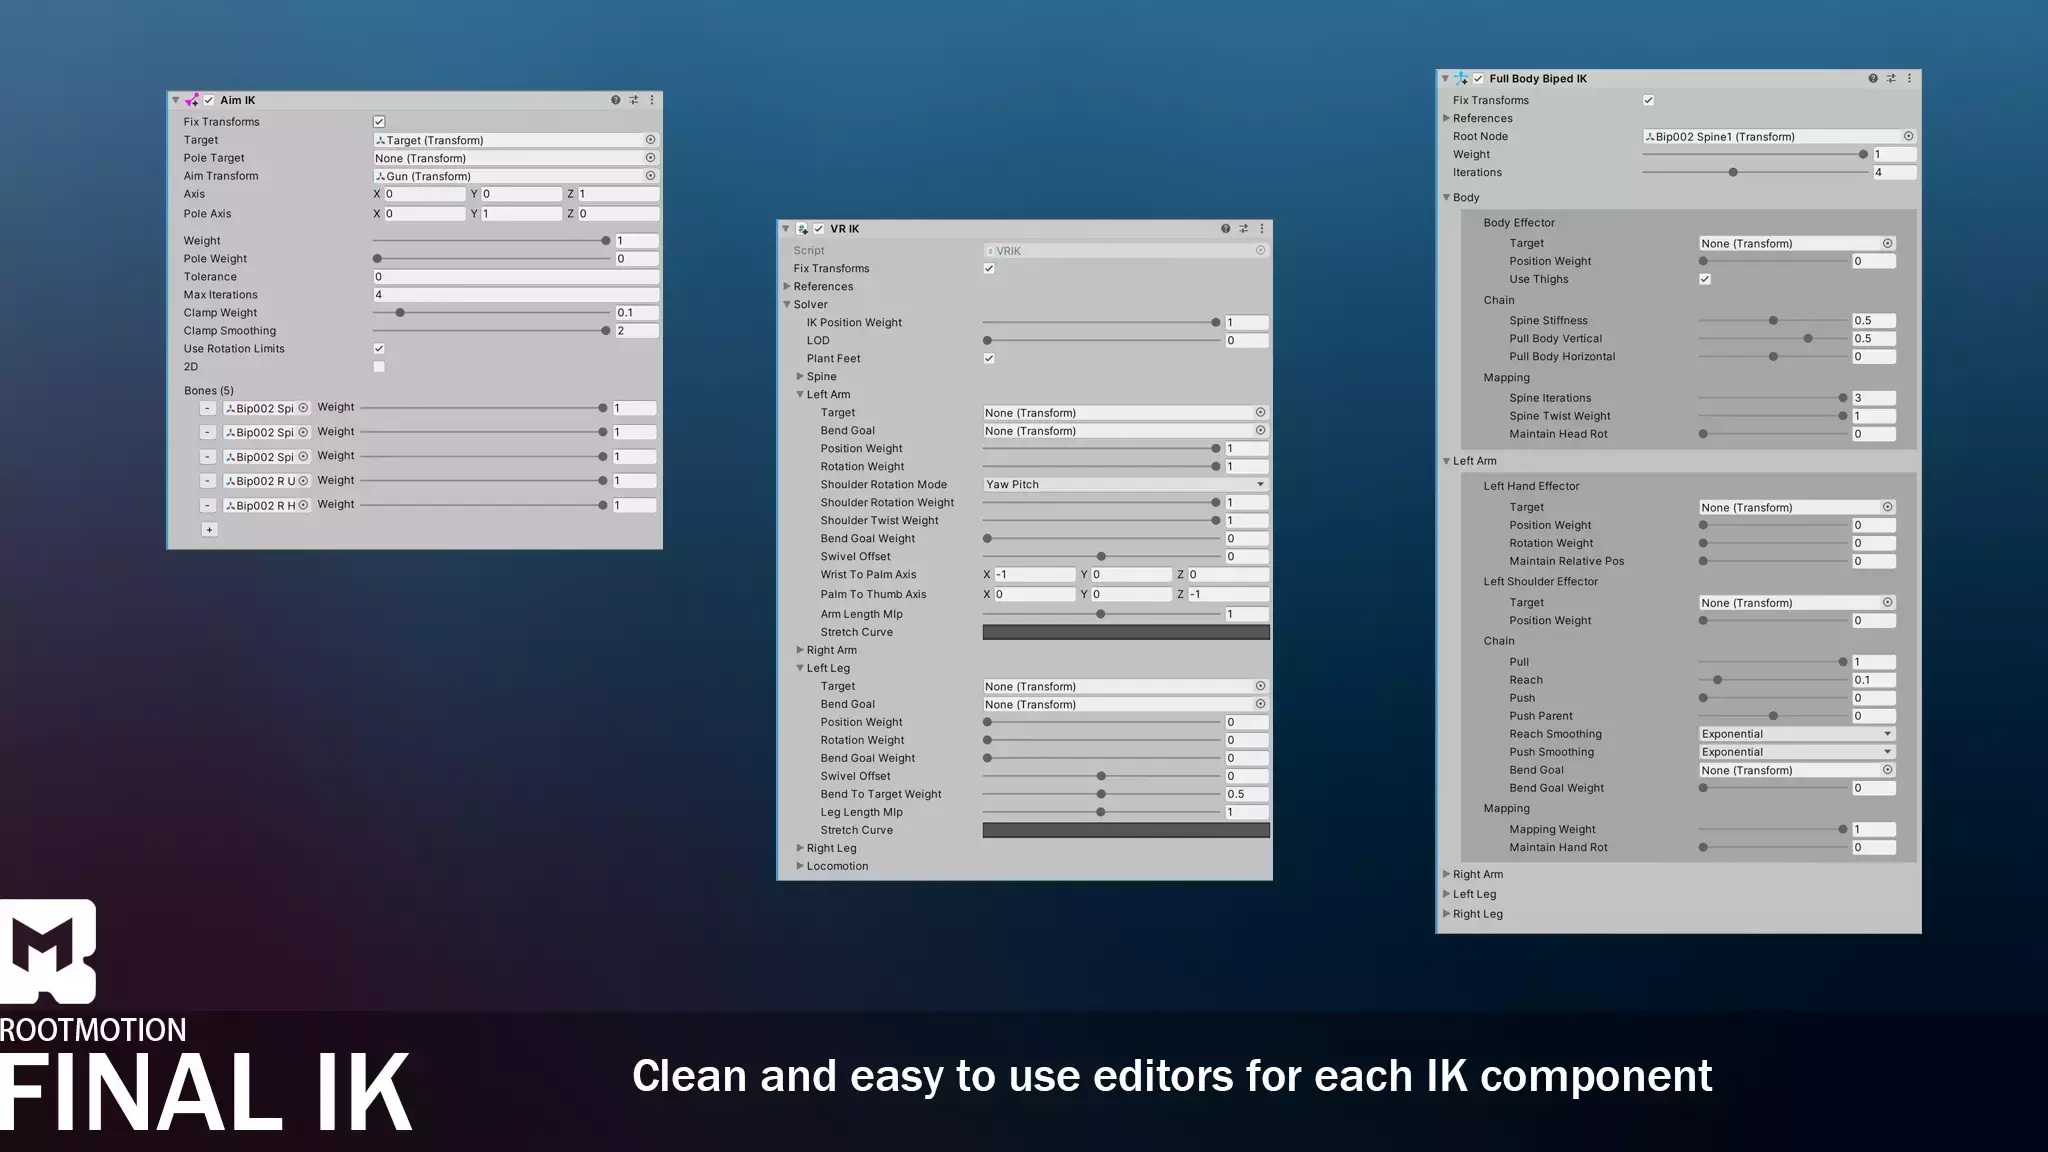Image resolution: width=2048 pixels, height=1152 pixels.
Task: Open the Reach Smoothing dropdown
Action: tap(1796, 734)
